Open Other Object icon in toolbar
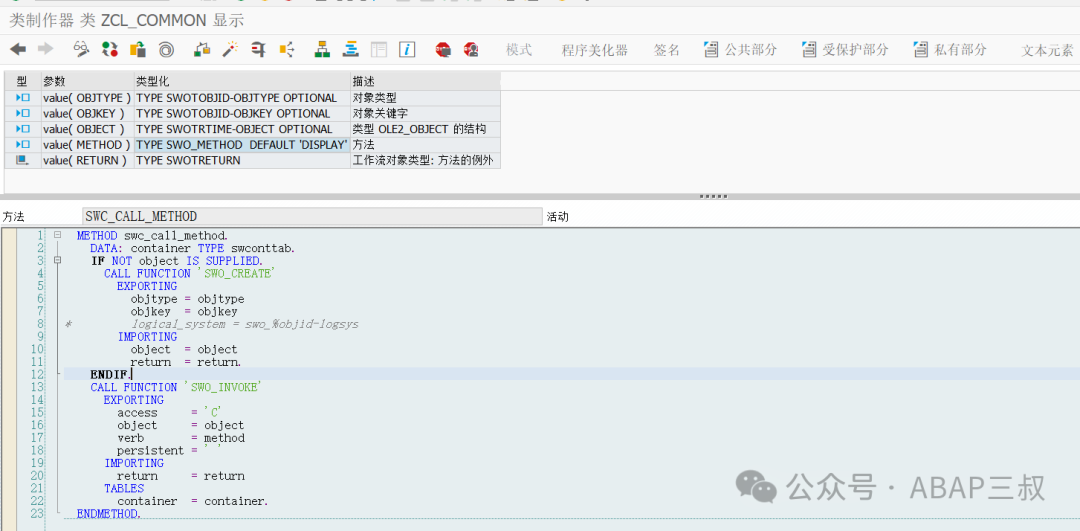Screen dimensions: 1080x531 click(138, 49)
